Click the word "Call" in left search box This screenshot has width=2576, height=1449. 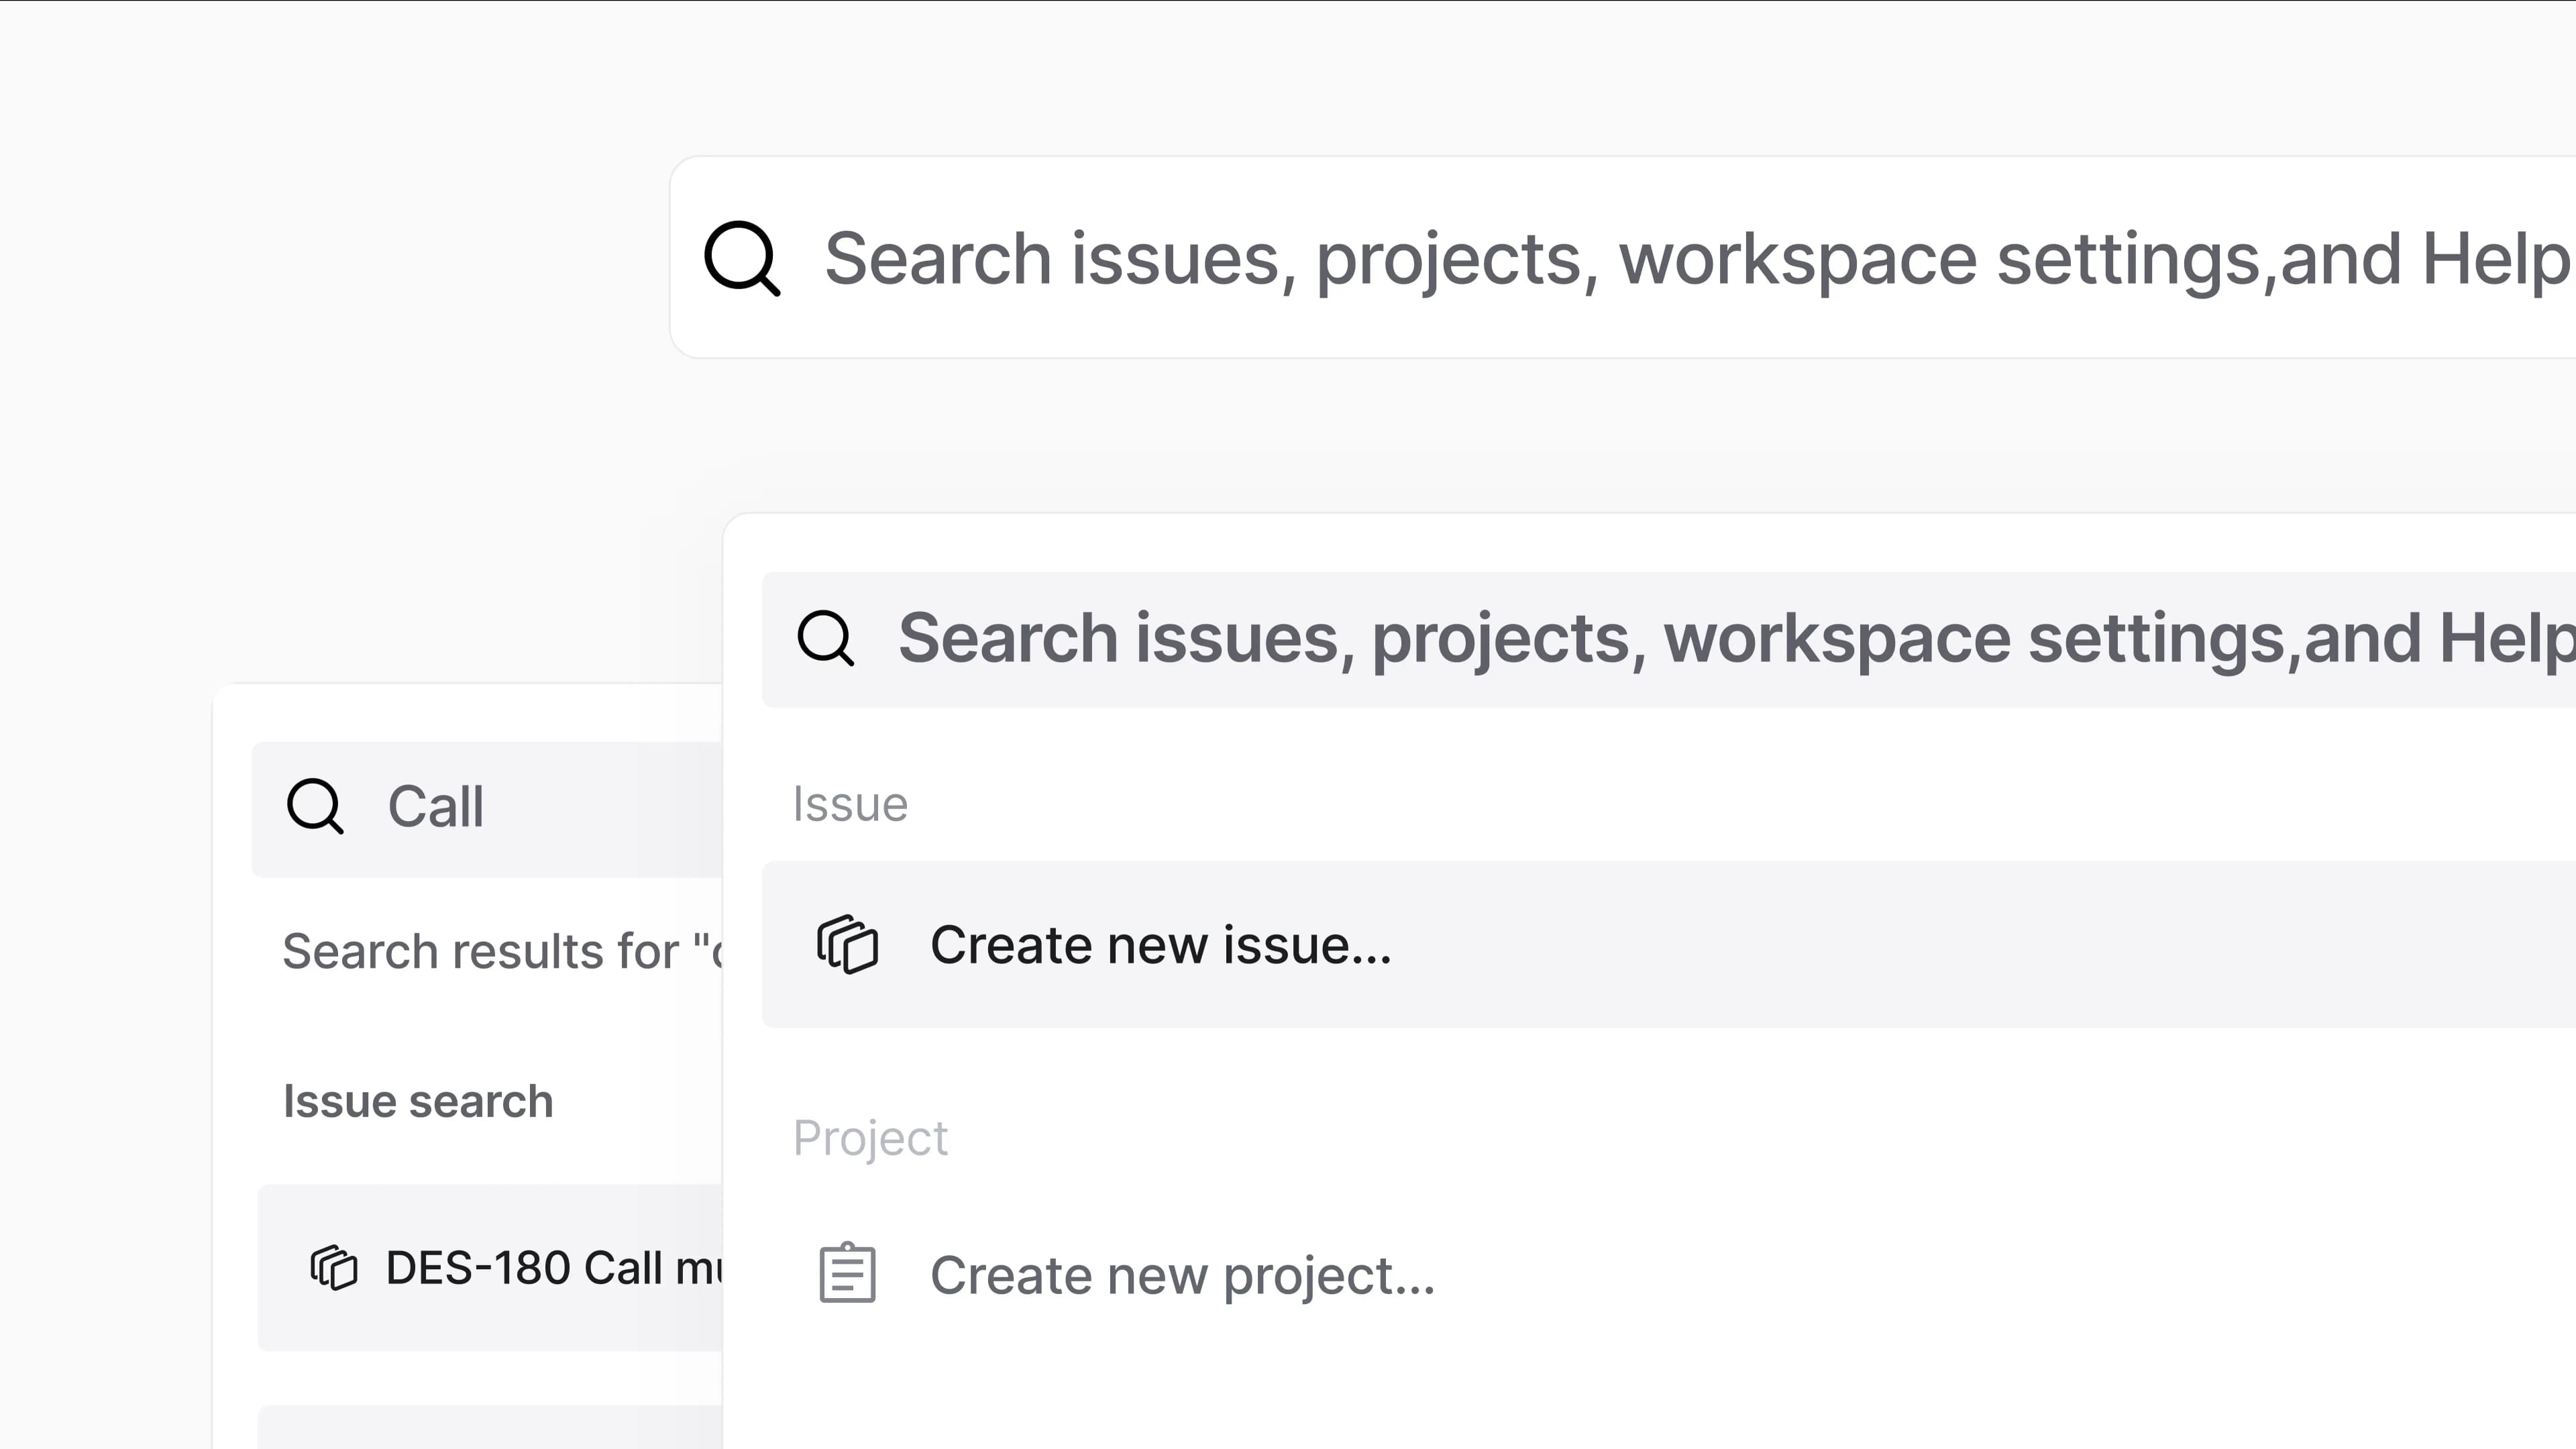(x=435, y=807)
